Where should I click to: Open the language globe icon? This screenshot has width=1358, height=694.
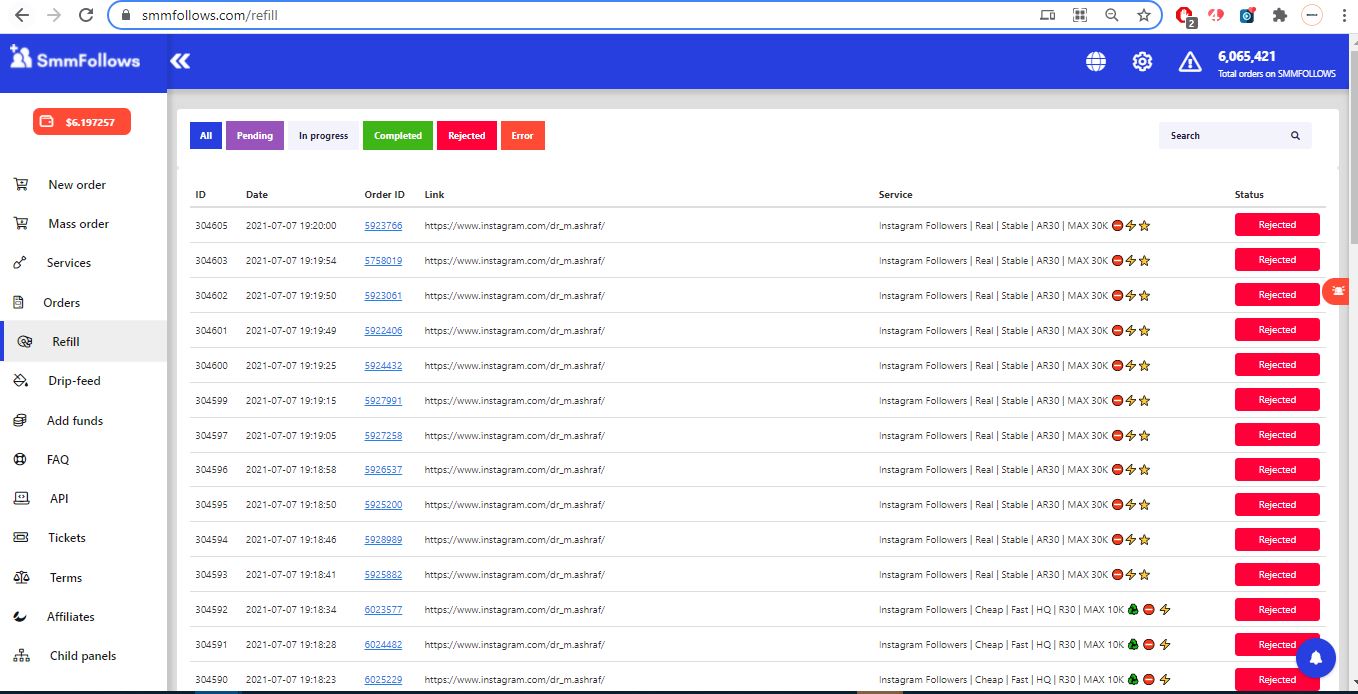(1096, 62)
